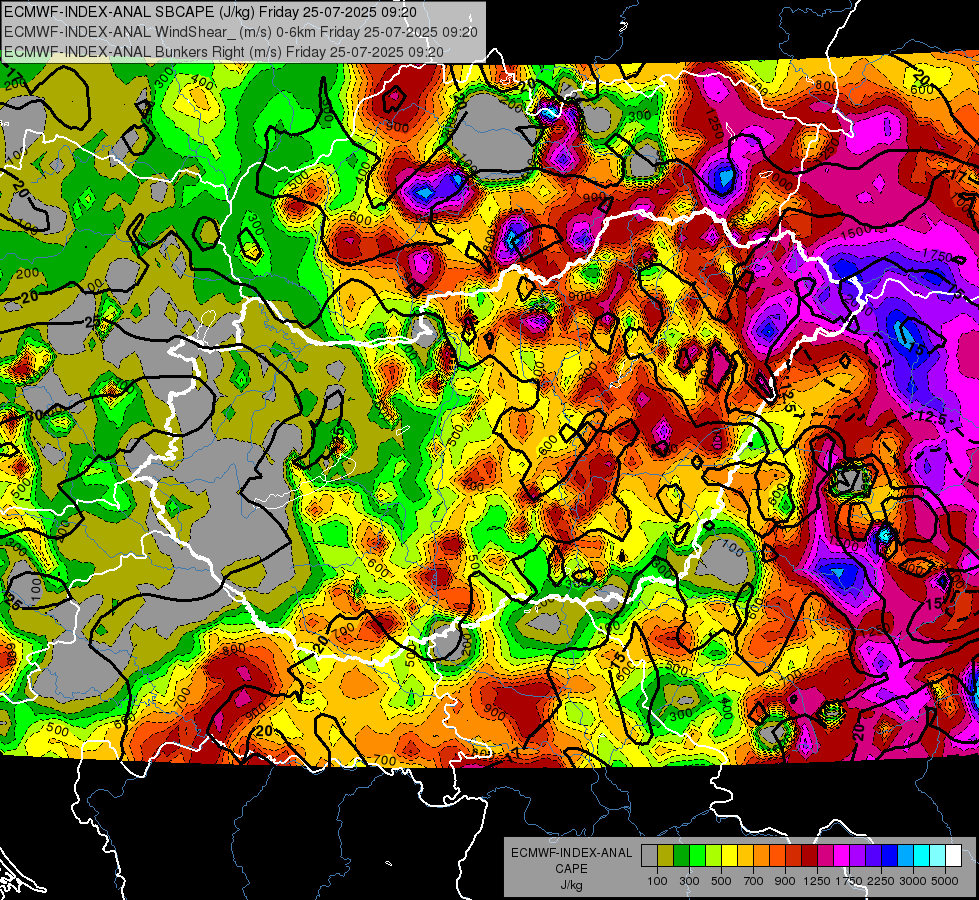
Task: Click the 1750 value on the legend scale
Action: [849, 881]
